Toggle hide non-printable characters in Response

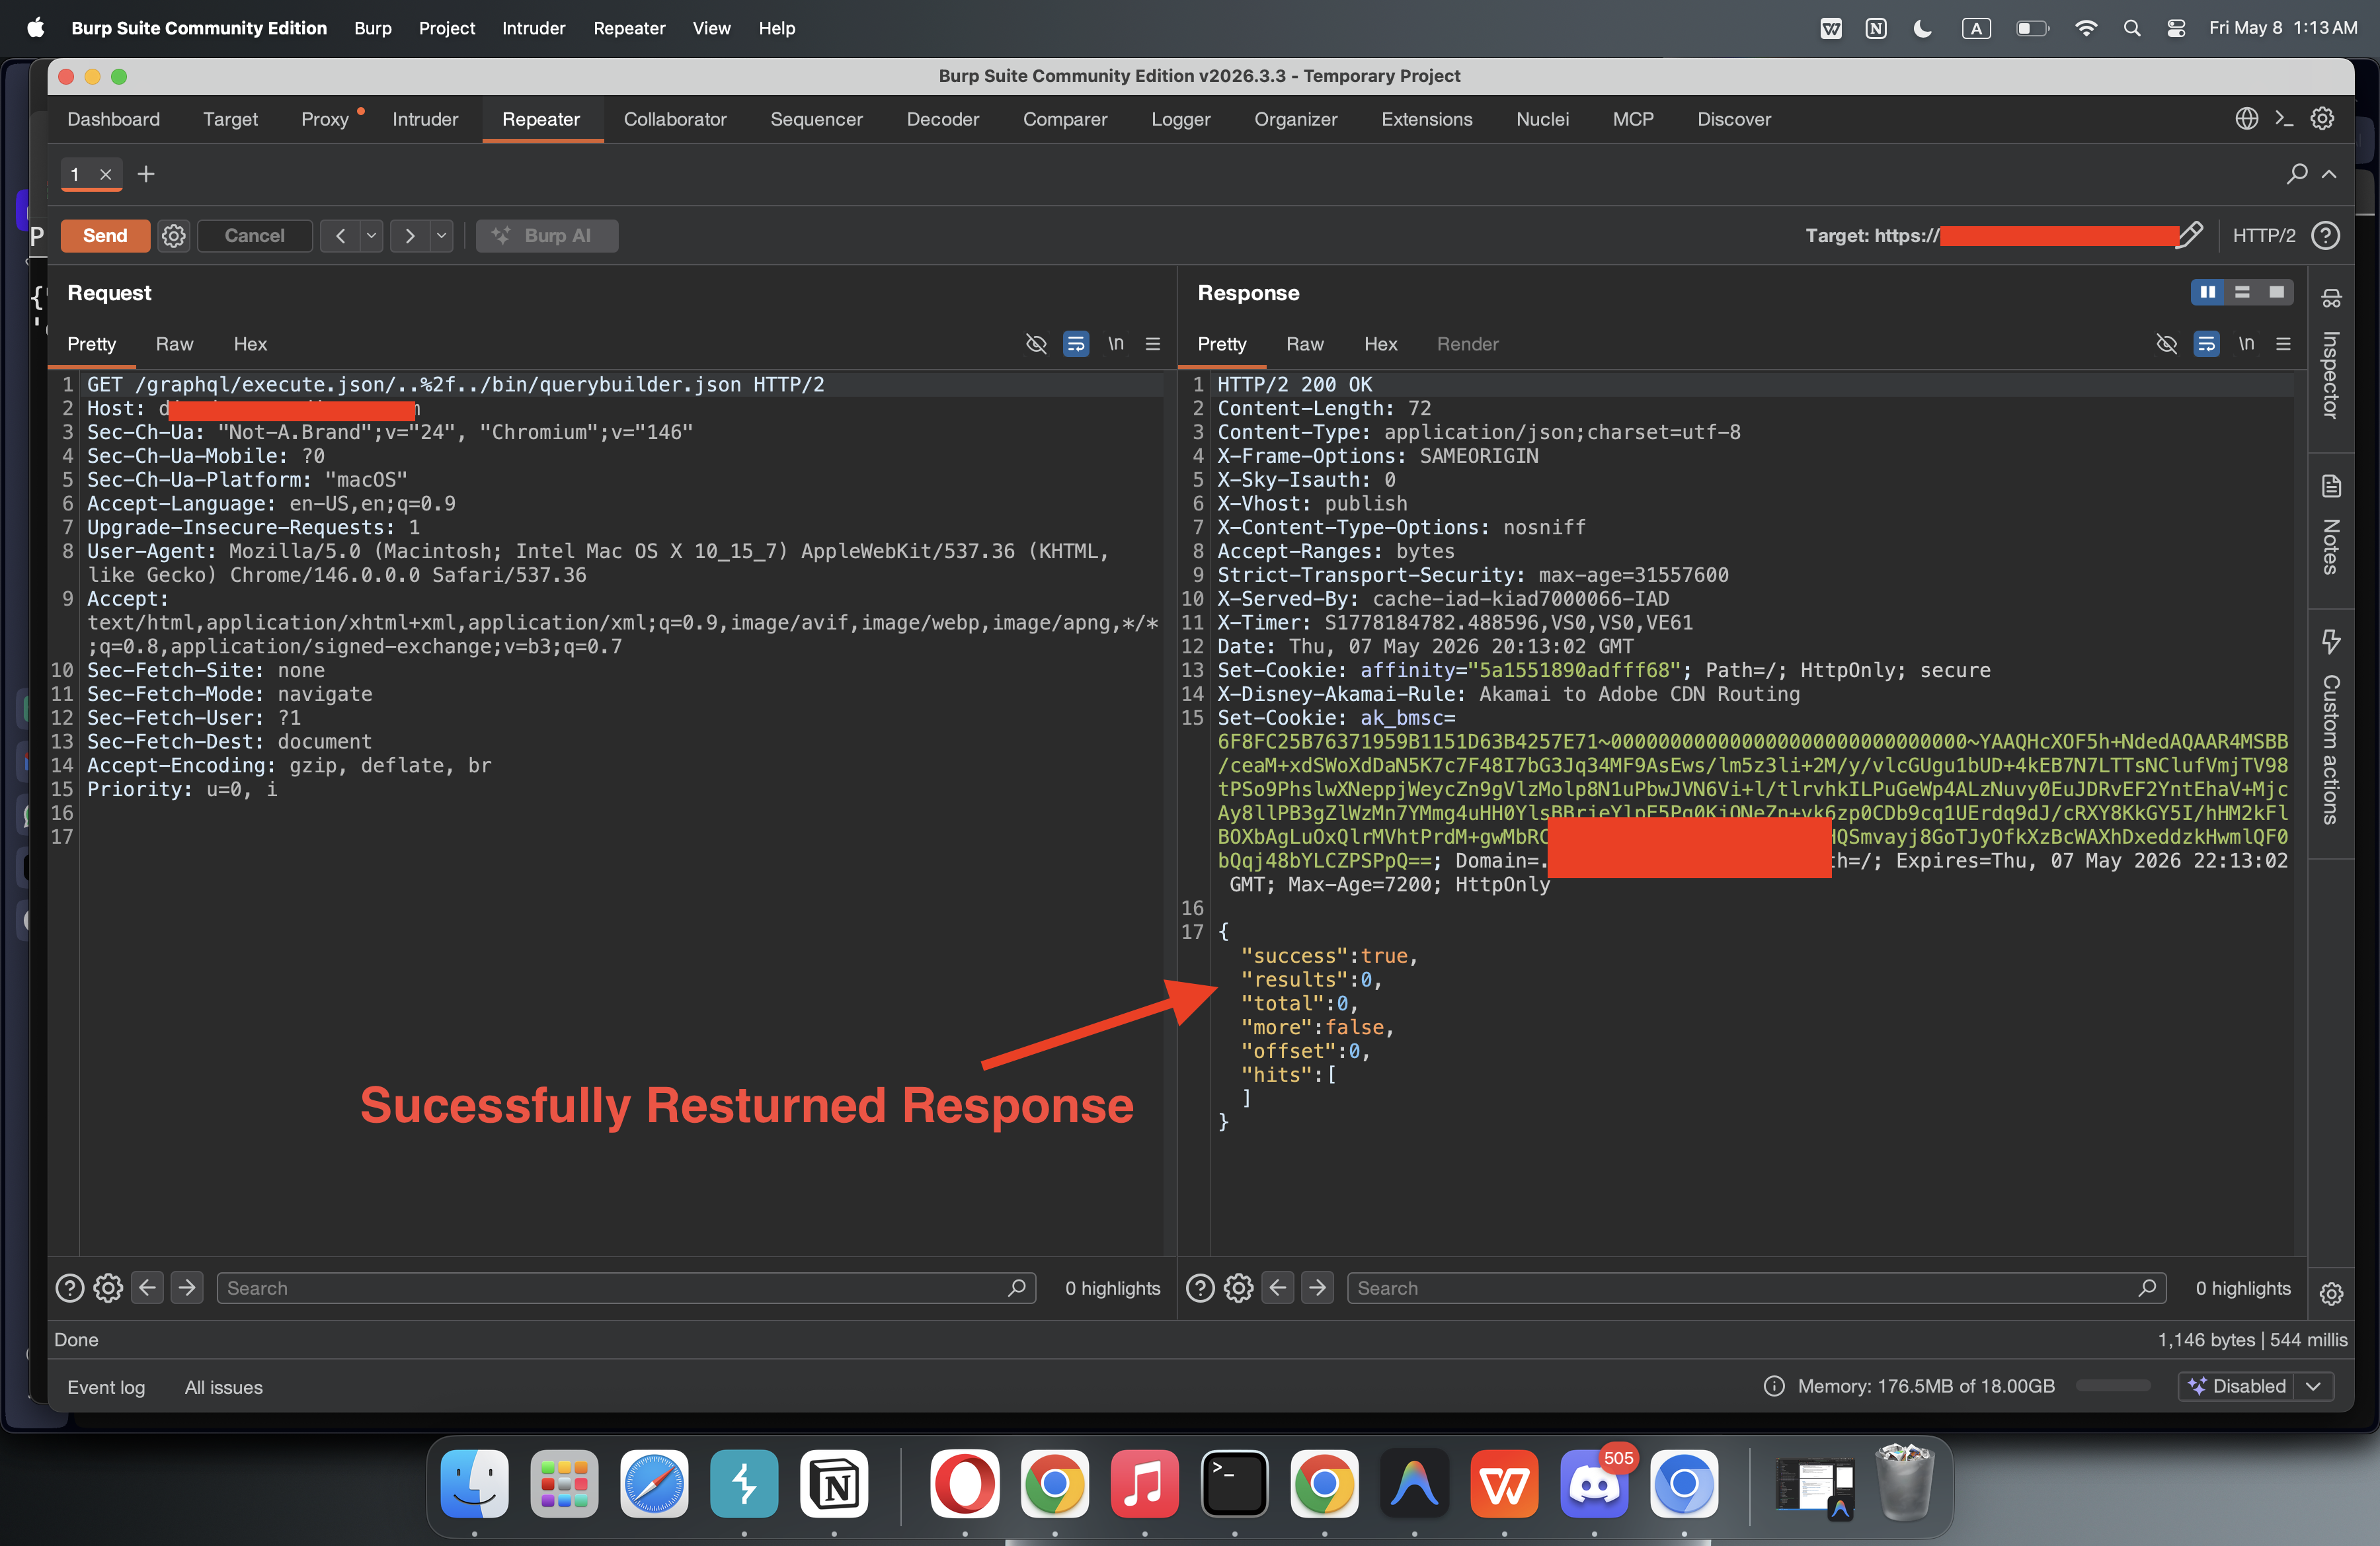[x=2166, y=344]
